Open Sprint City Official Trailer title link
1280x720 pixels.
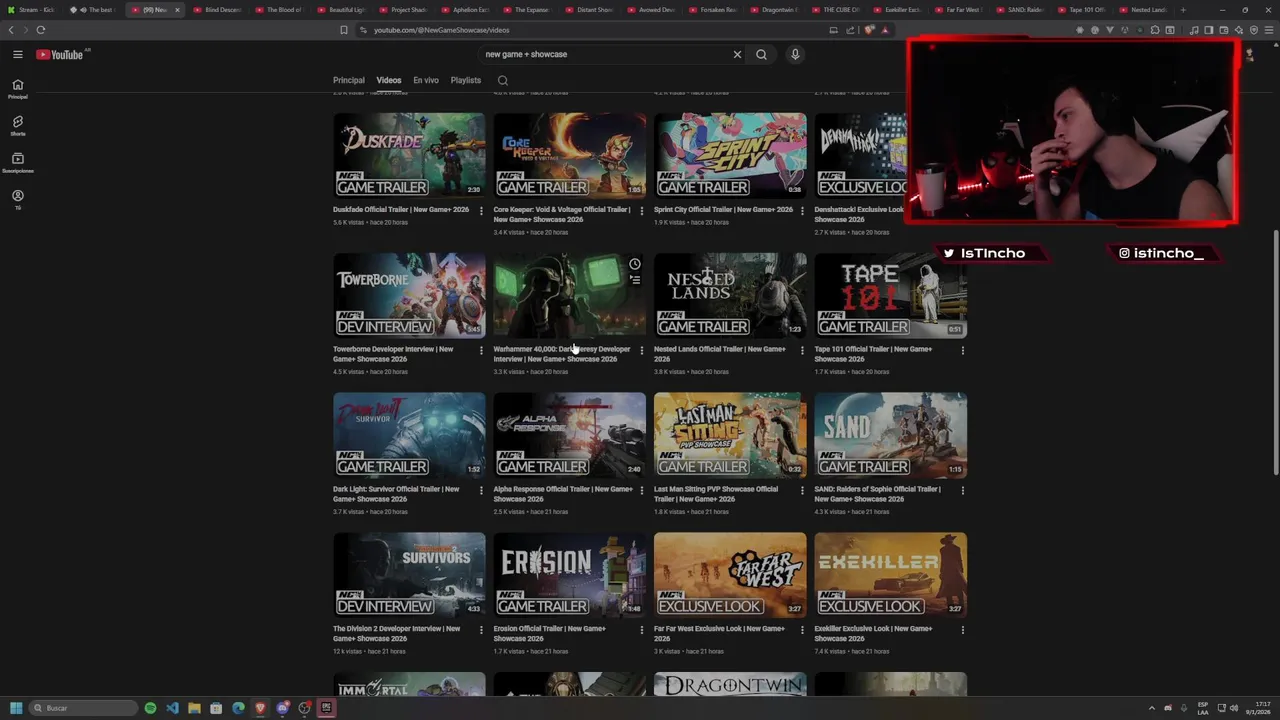(x=723, y=210)
